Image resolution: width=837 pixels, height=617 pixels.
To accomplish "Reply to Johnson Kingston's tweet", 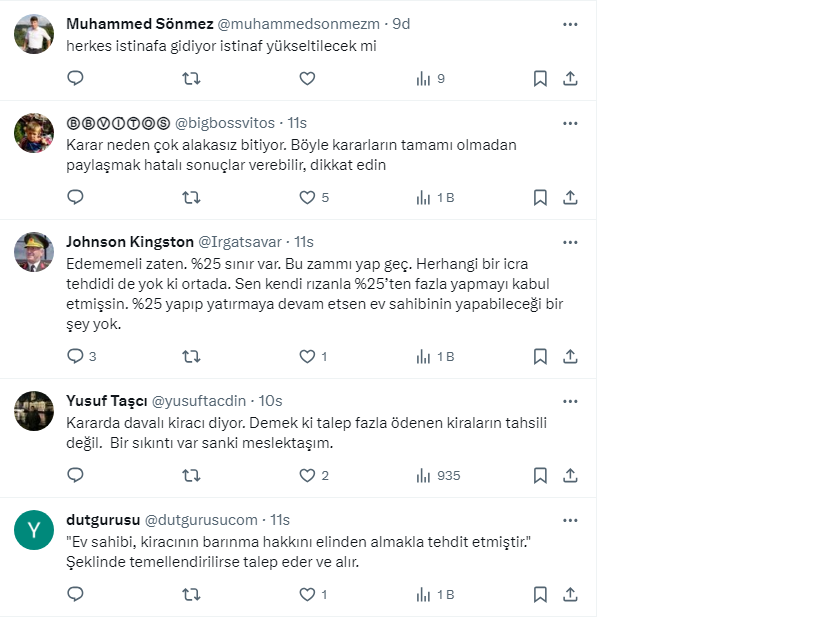I will pos(75,356).
